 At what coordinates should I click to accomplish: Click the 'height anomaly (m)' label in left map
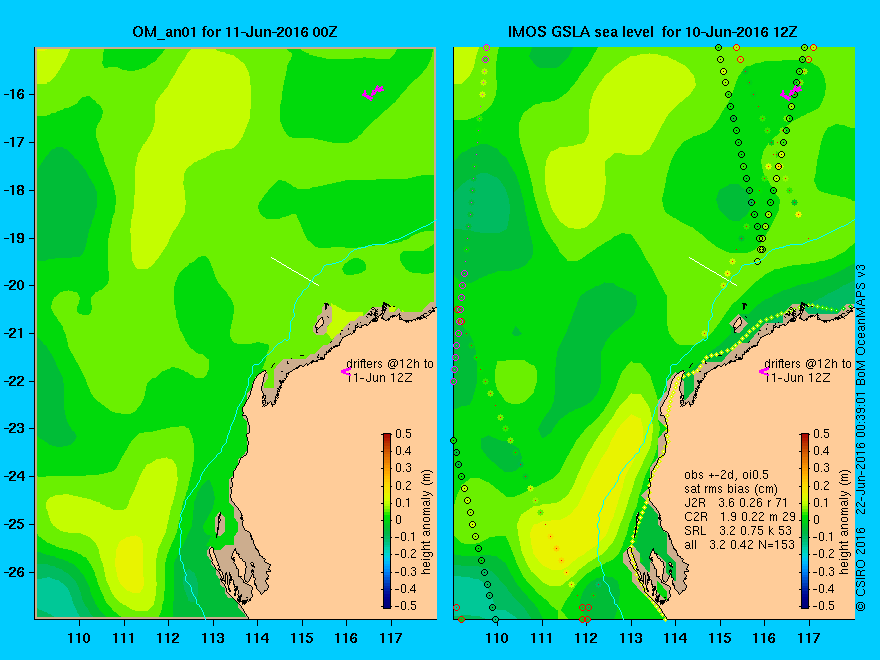[x=427, y=521]
